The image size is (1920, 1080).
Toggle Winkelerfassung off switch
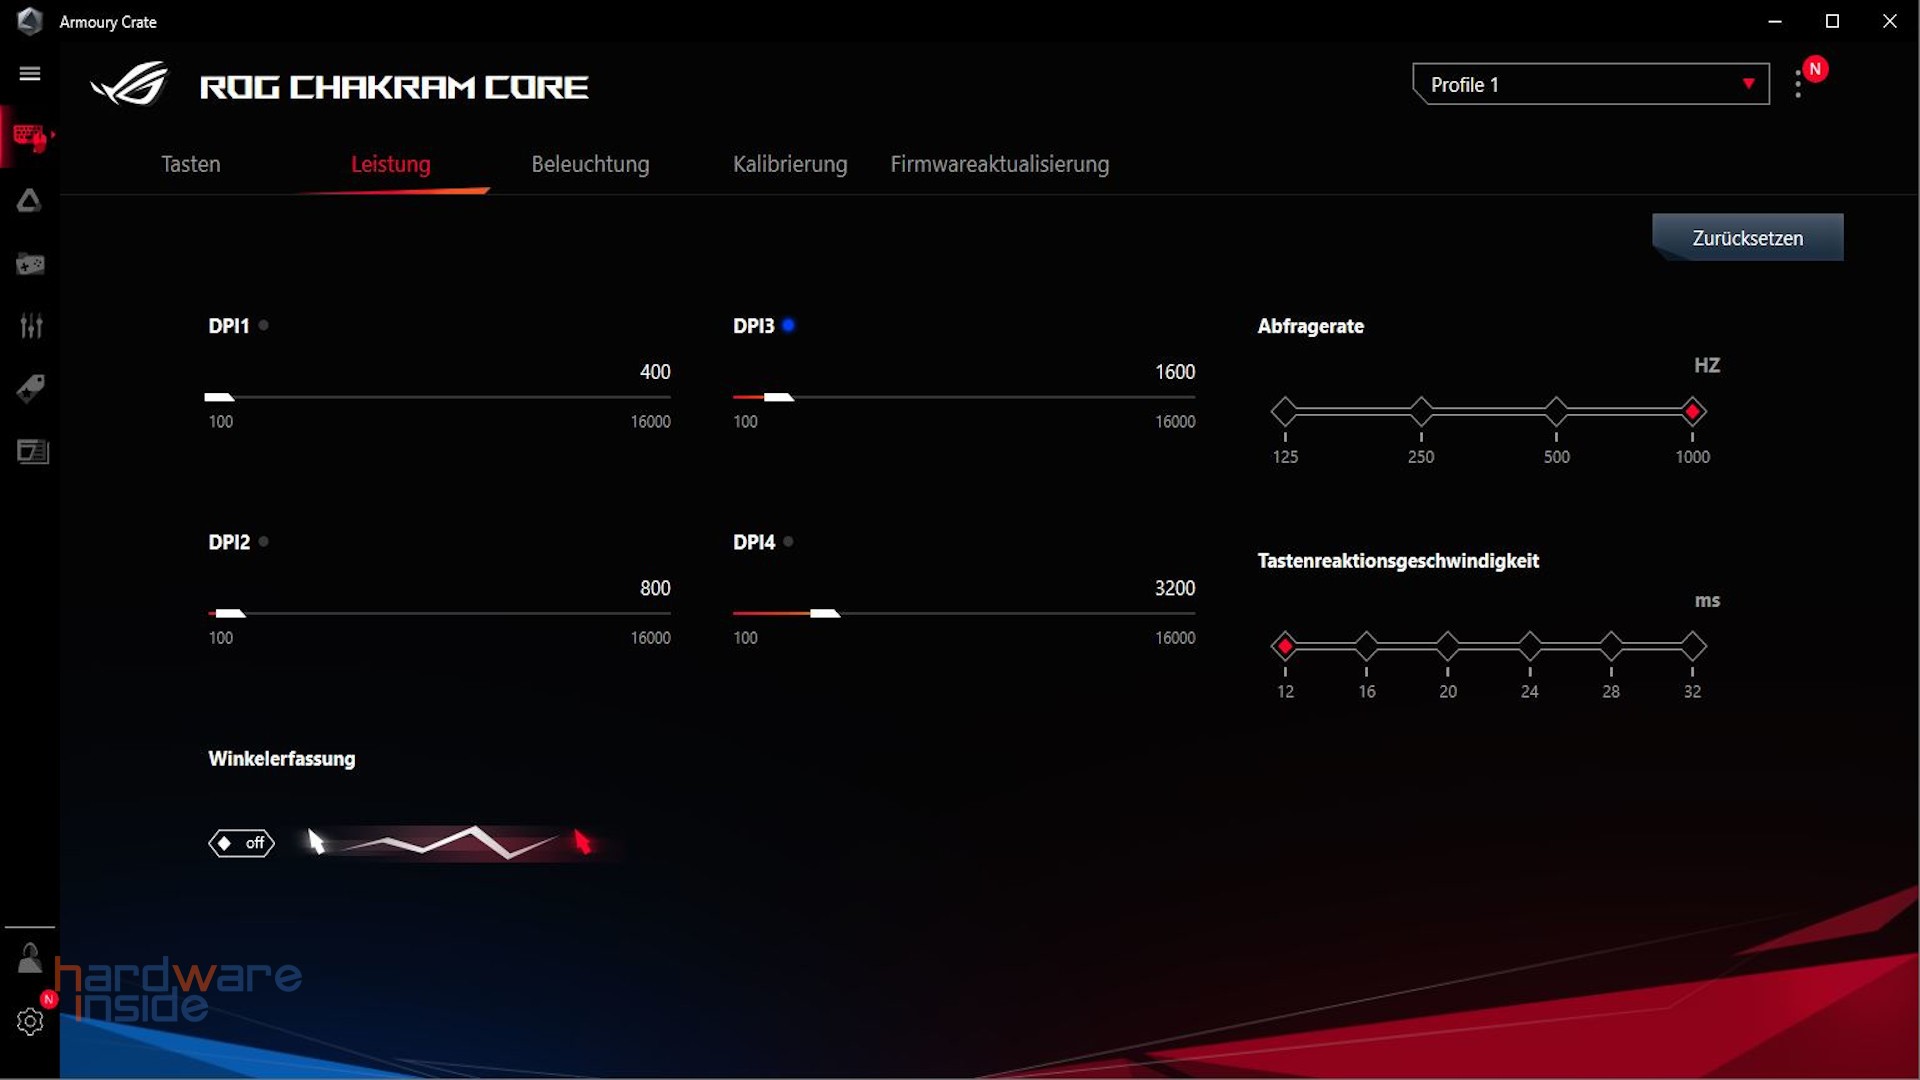click(x=241, y=843)
